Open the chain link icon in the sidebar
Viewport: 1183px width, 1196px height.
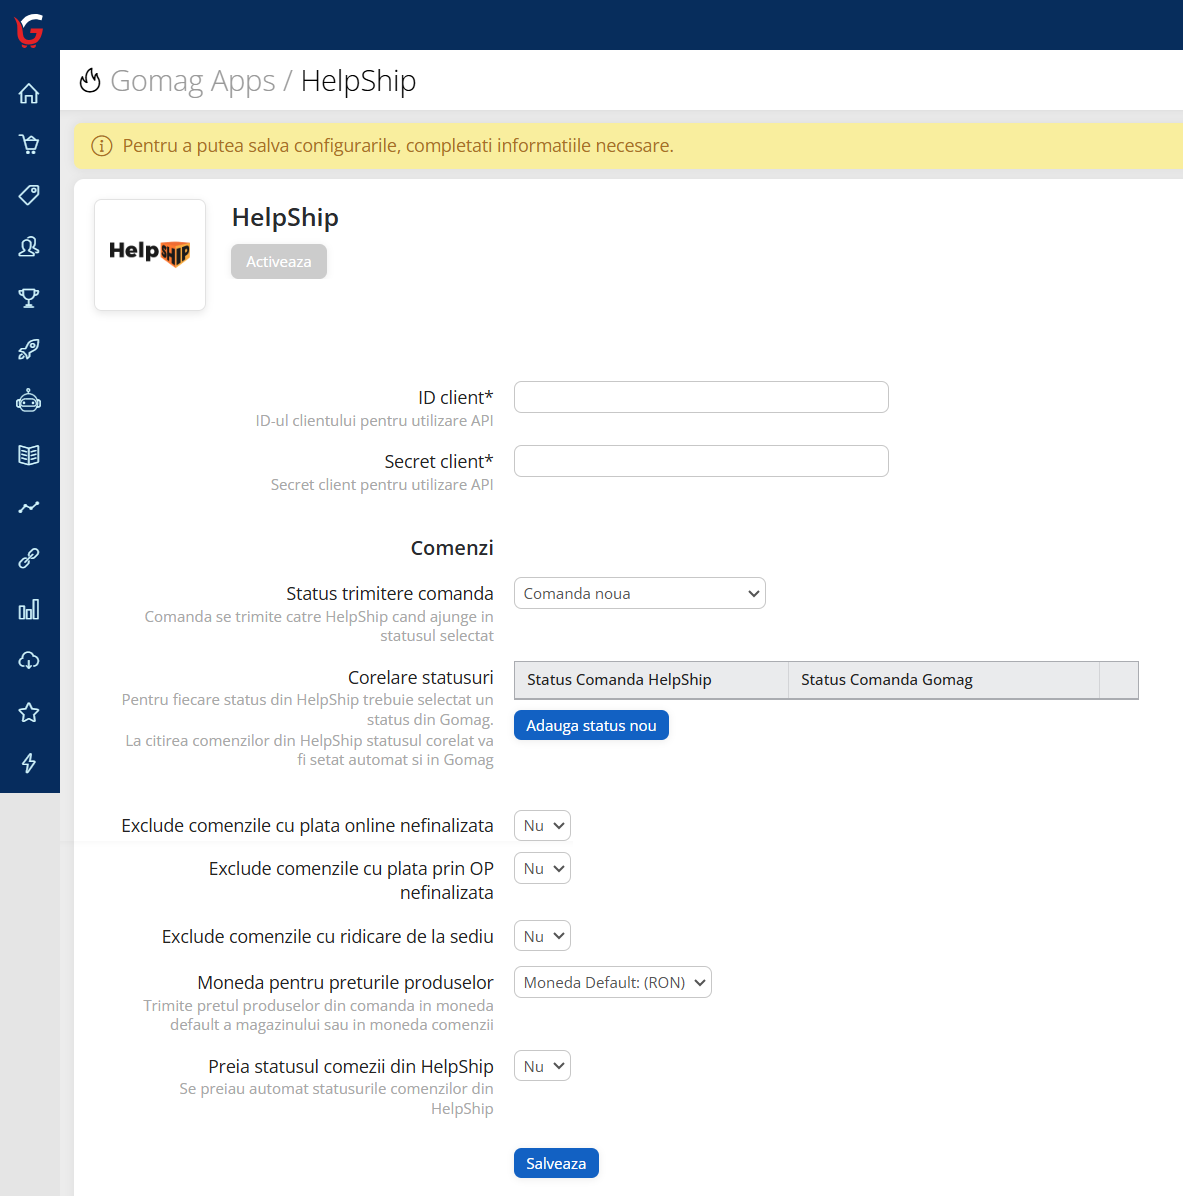pos(29,558)
